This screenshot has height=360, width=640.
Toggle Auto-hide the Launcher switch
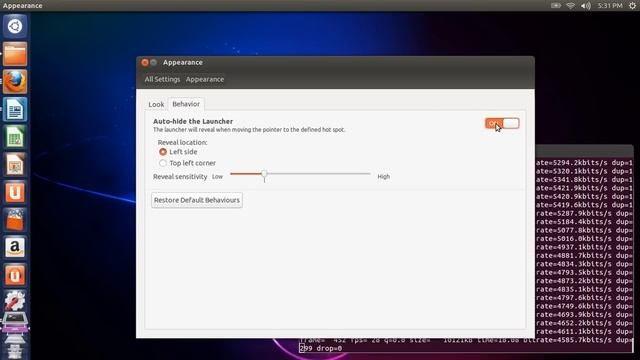[x=502, y=123]
